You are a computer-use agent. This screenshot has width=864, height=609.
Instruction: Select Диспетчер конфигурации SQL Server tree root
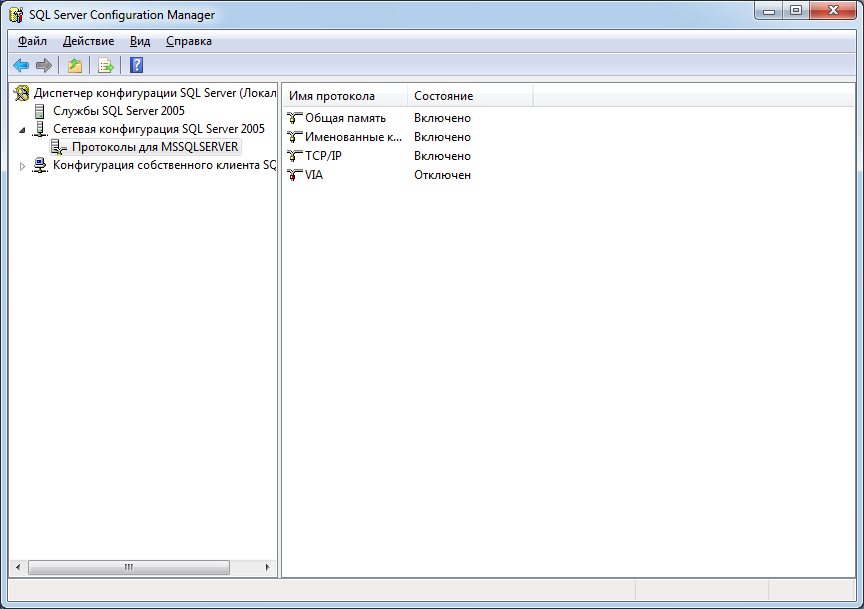(x=155, y=93)
